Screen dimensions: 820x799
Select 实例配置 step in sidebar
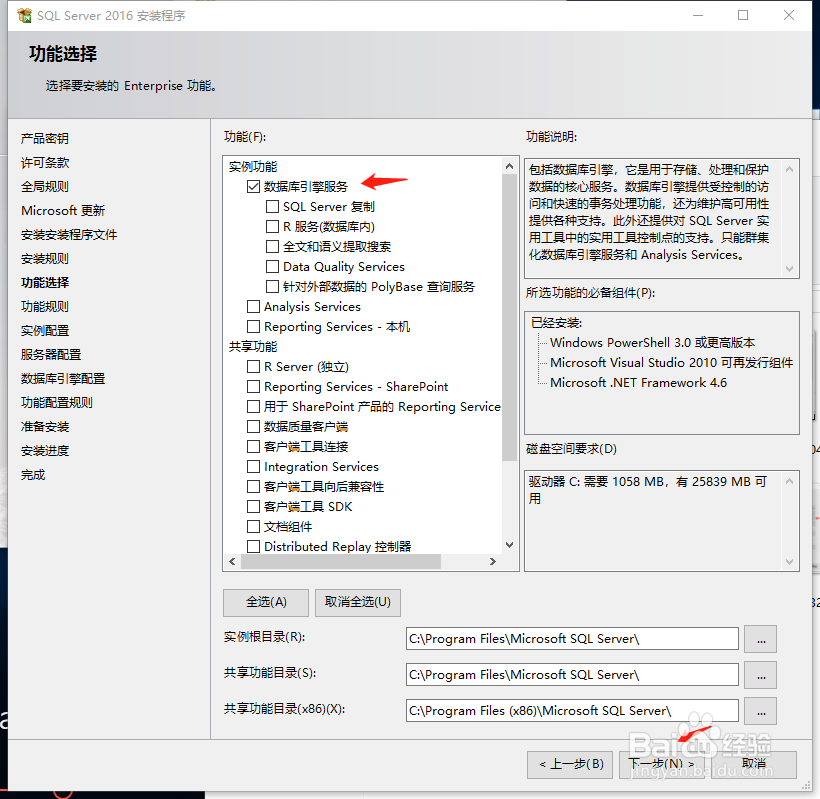(x=45, y=331)
